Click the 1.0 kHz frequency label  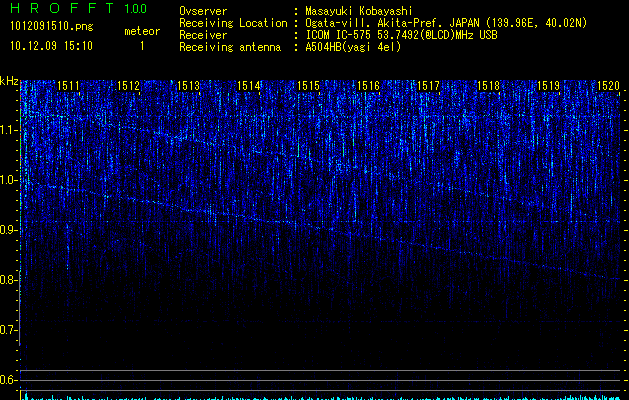click(x=8, y=180)
